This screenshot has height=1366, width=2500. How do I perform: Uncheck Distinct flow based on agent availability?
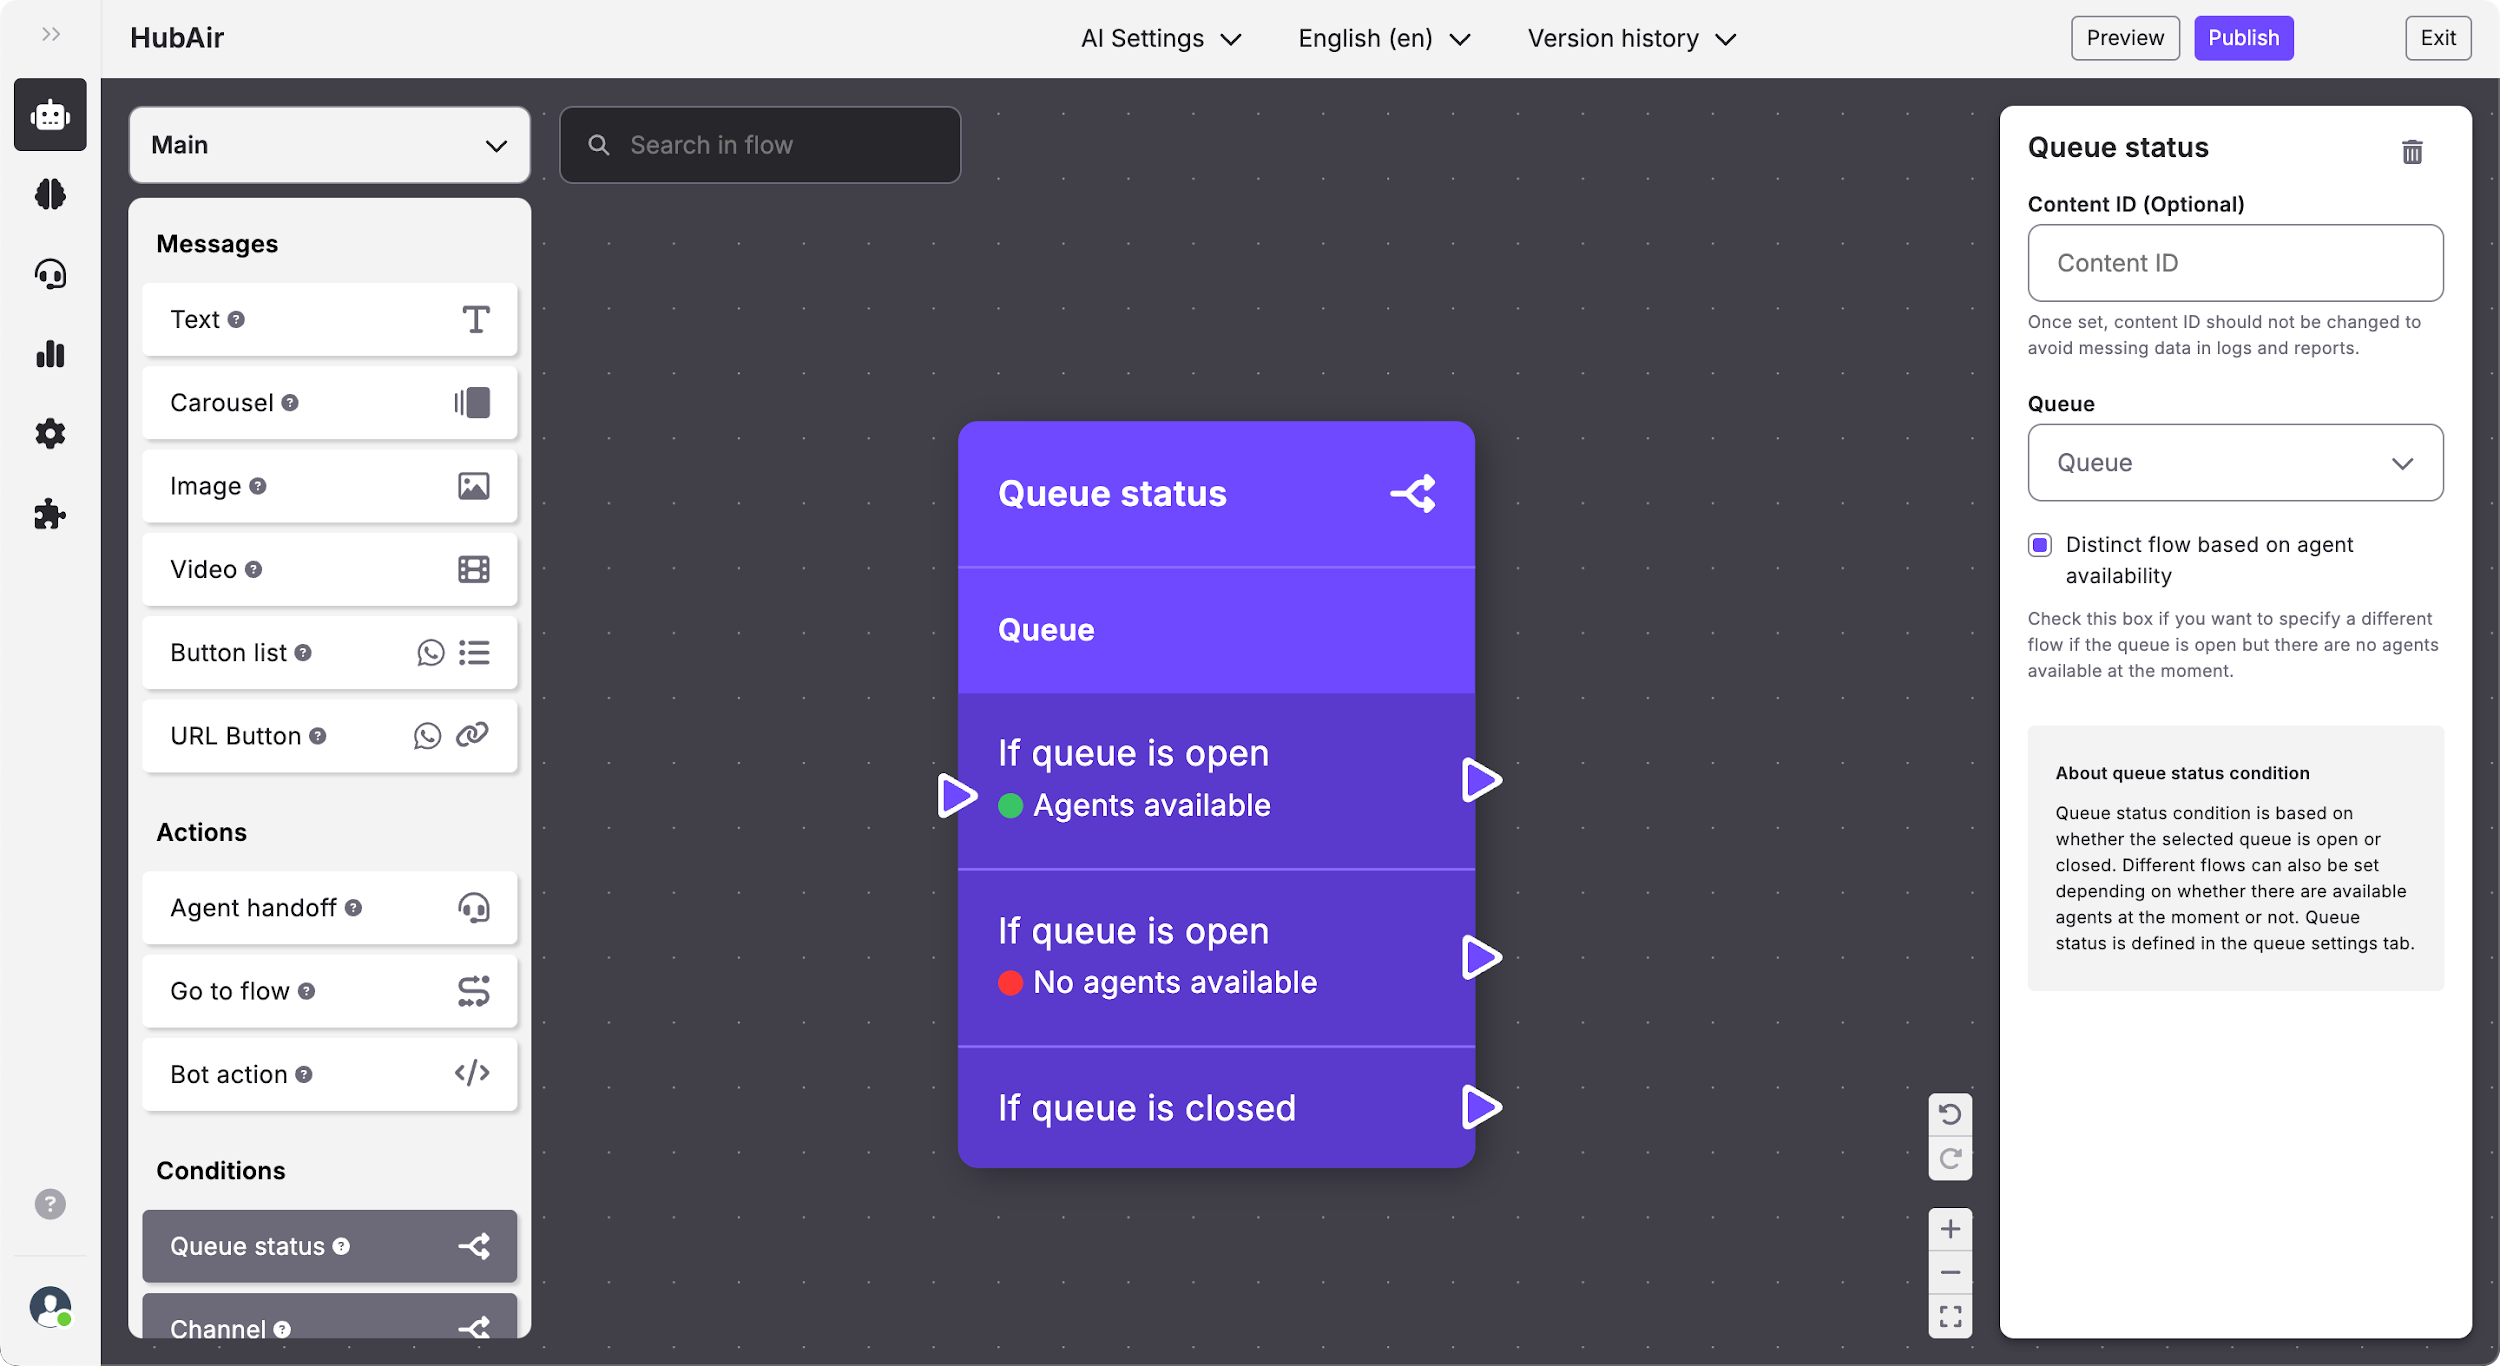pos(2040,545)
